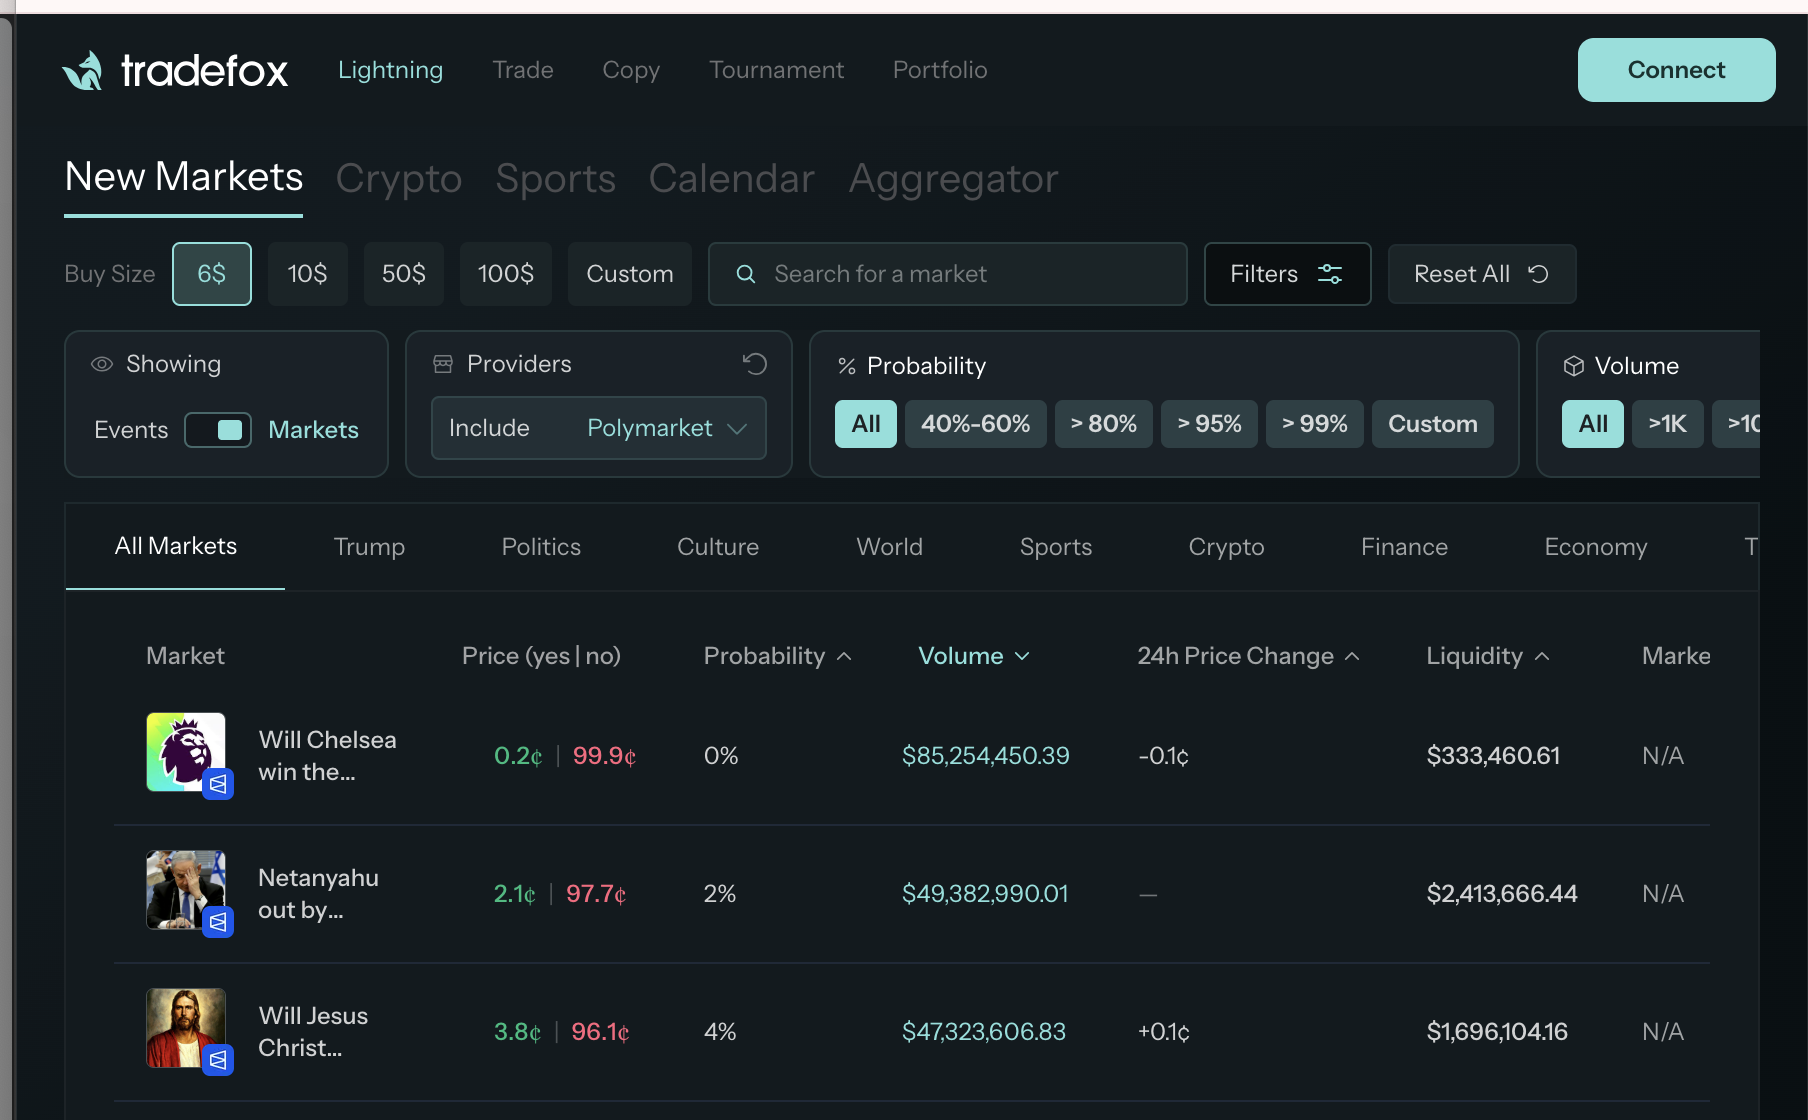Viewport: 1808px width, 1120px height.
Task: Set a Custom probability range
Action: pos(1432,423)
